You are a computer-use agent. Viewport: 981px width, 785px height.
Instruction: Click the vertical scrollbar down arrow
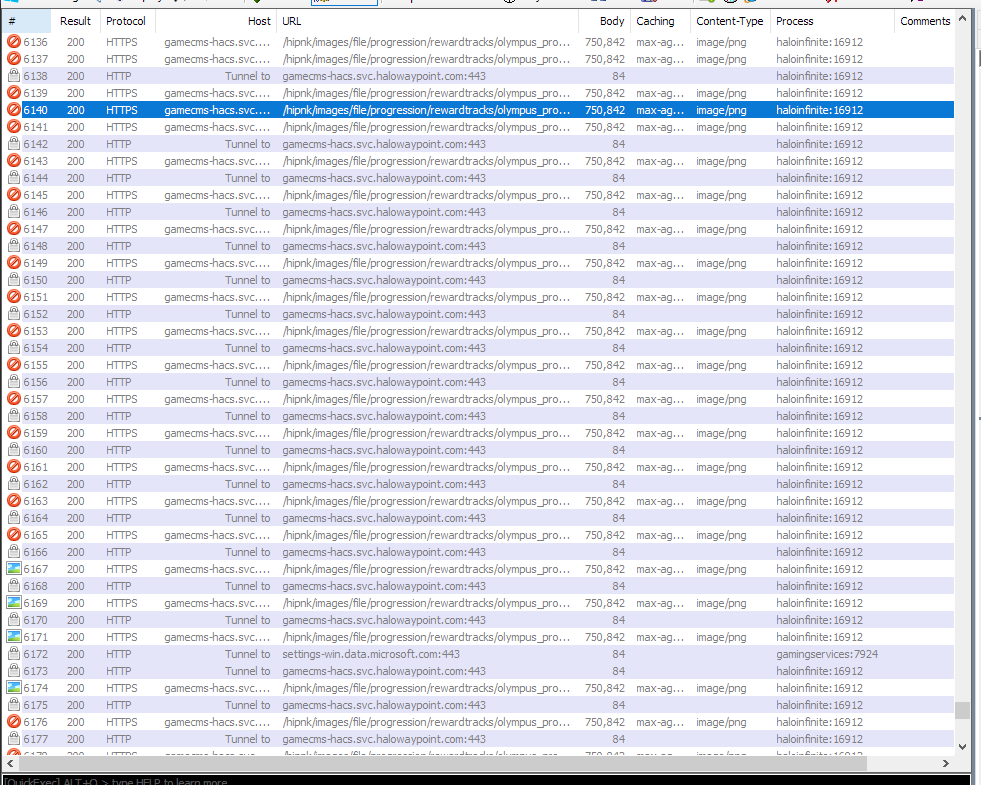pyautogui.click(x=963, y=746)
